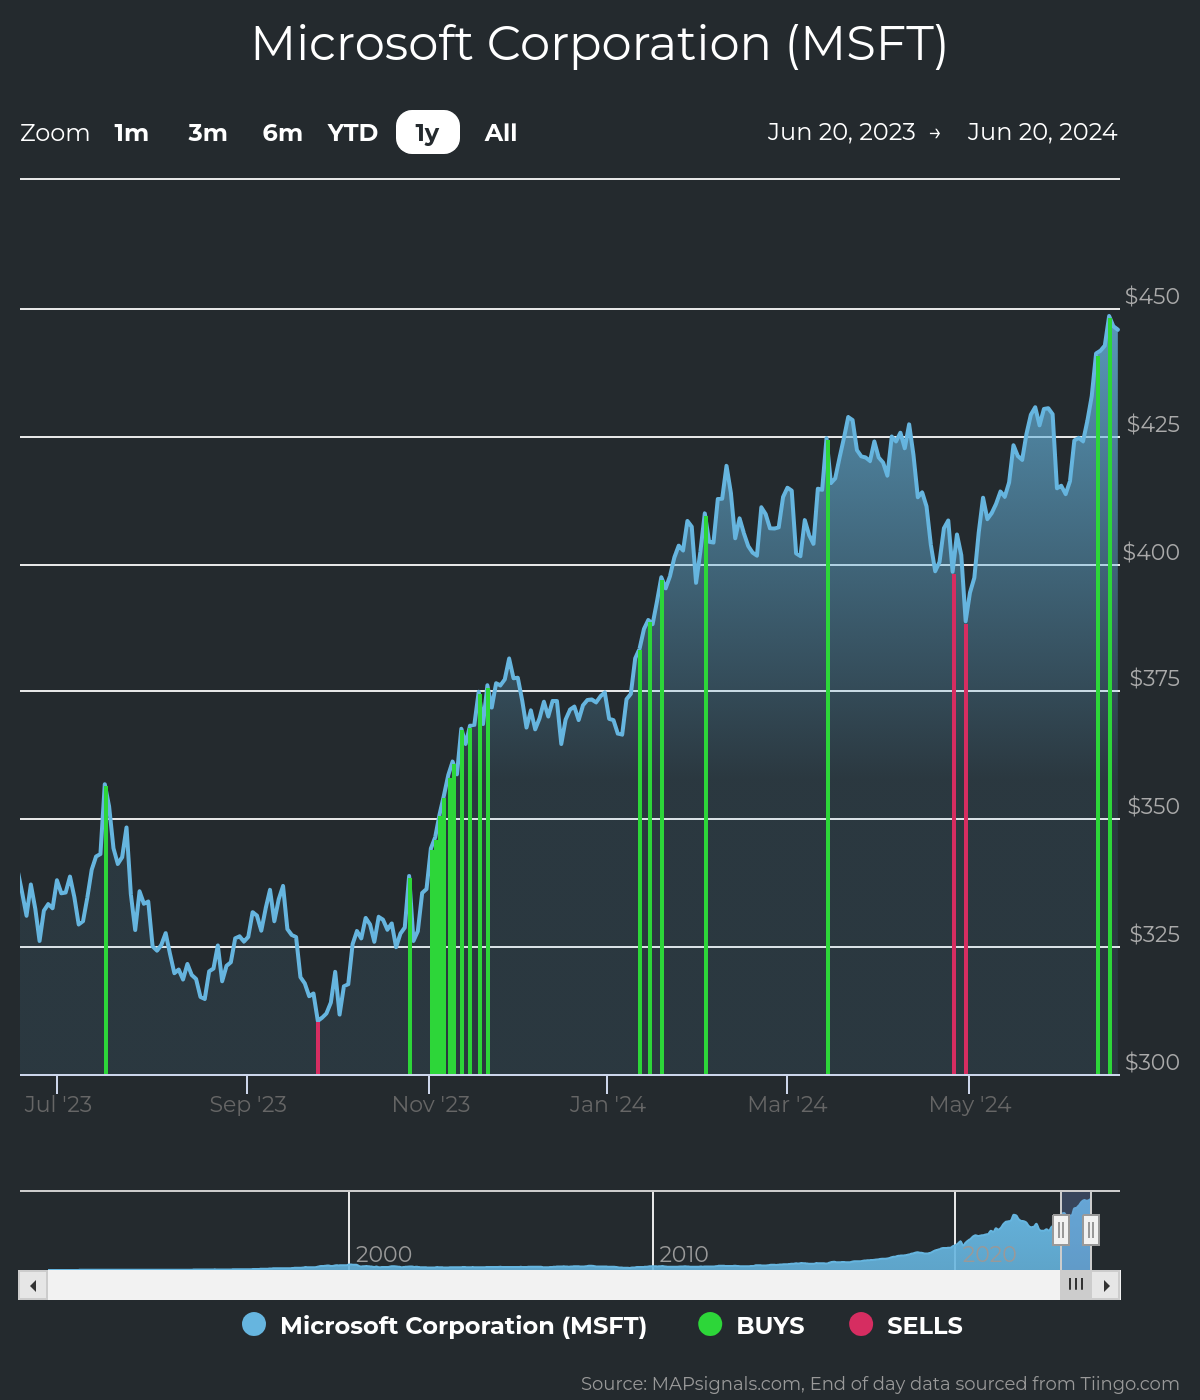Toggle BUYS series in legend

pos(770,1325)
